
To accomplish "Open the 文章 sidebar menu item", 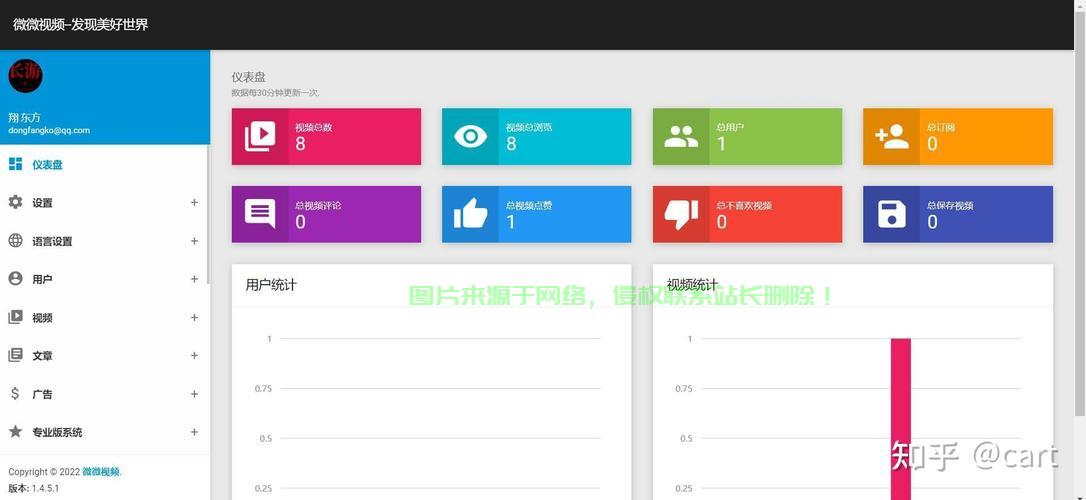I will click(x=104, y=355).
